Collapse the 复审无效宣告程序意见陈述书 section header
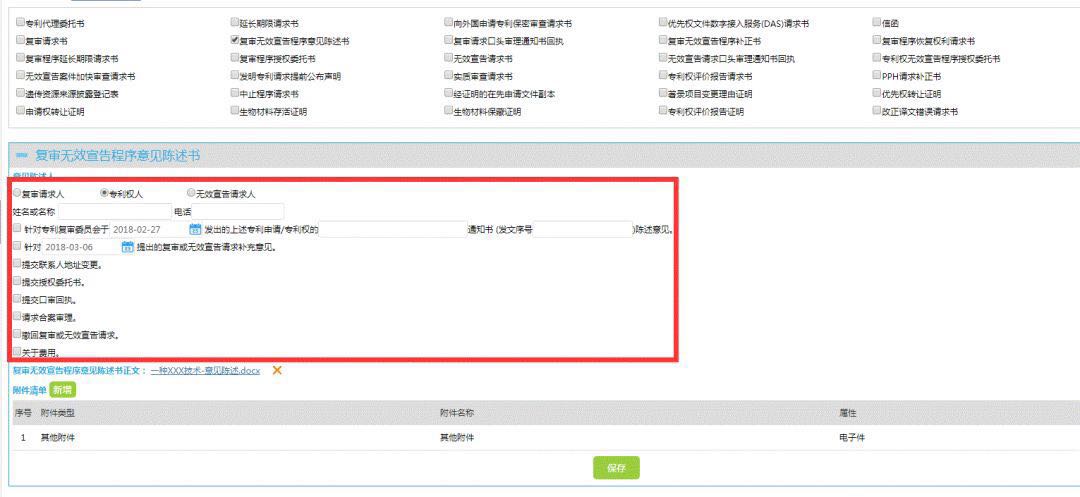Image resolution: width=1080 pixels, height=497 pixels. click(x=21, y=156)
